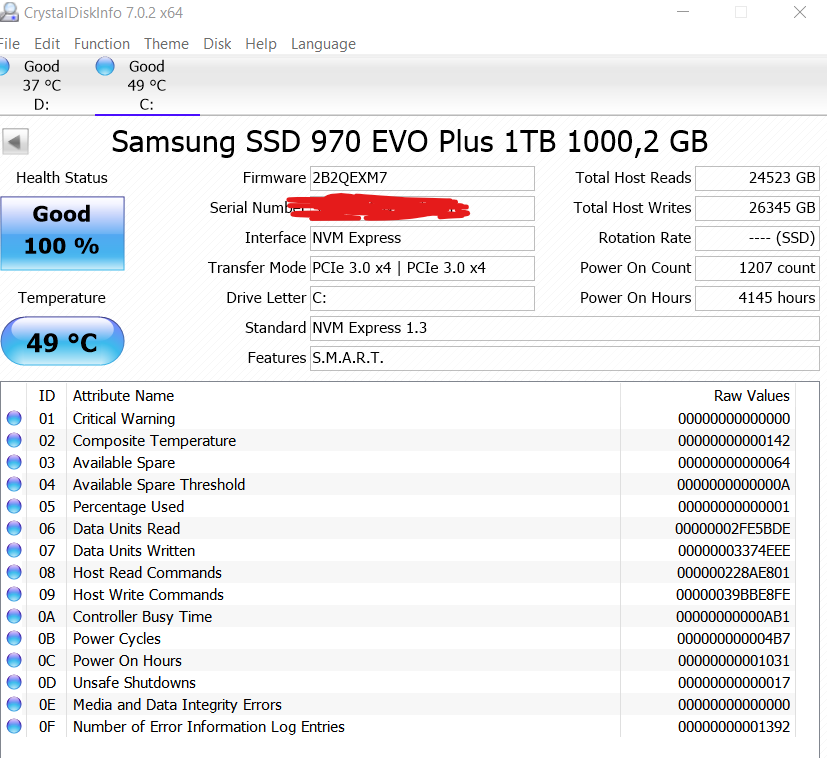
Task: Click status orb for Power Cycles row
Action: tap(14, 638)
